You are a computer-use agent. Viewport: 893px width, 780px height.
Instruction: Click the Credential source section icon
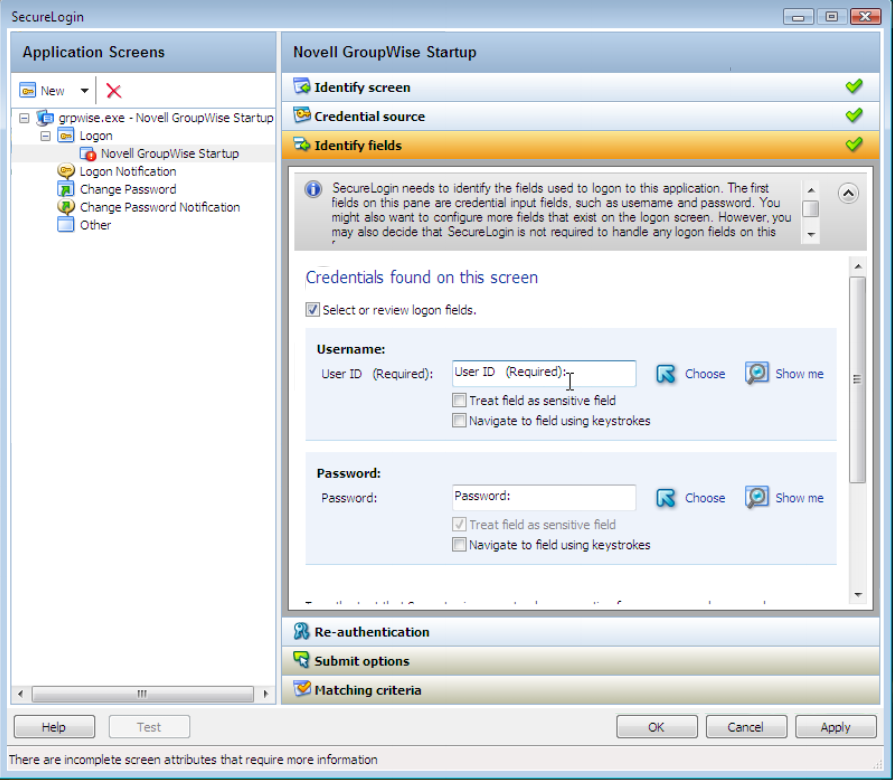[301, 116]
